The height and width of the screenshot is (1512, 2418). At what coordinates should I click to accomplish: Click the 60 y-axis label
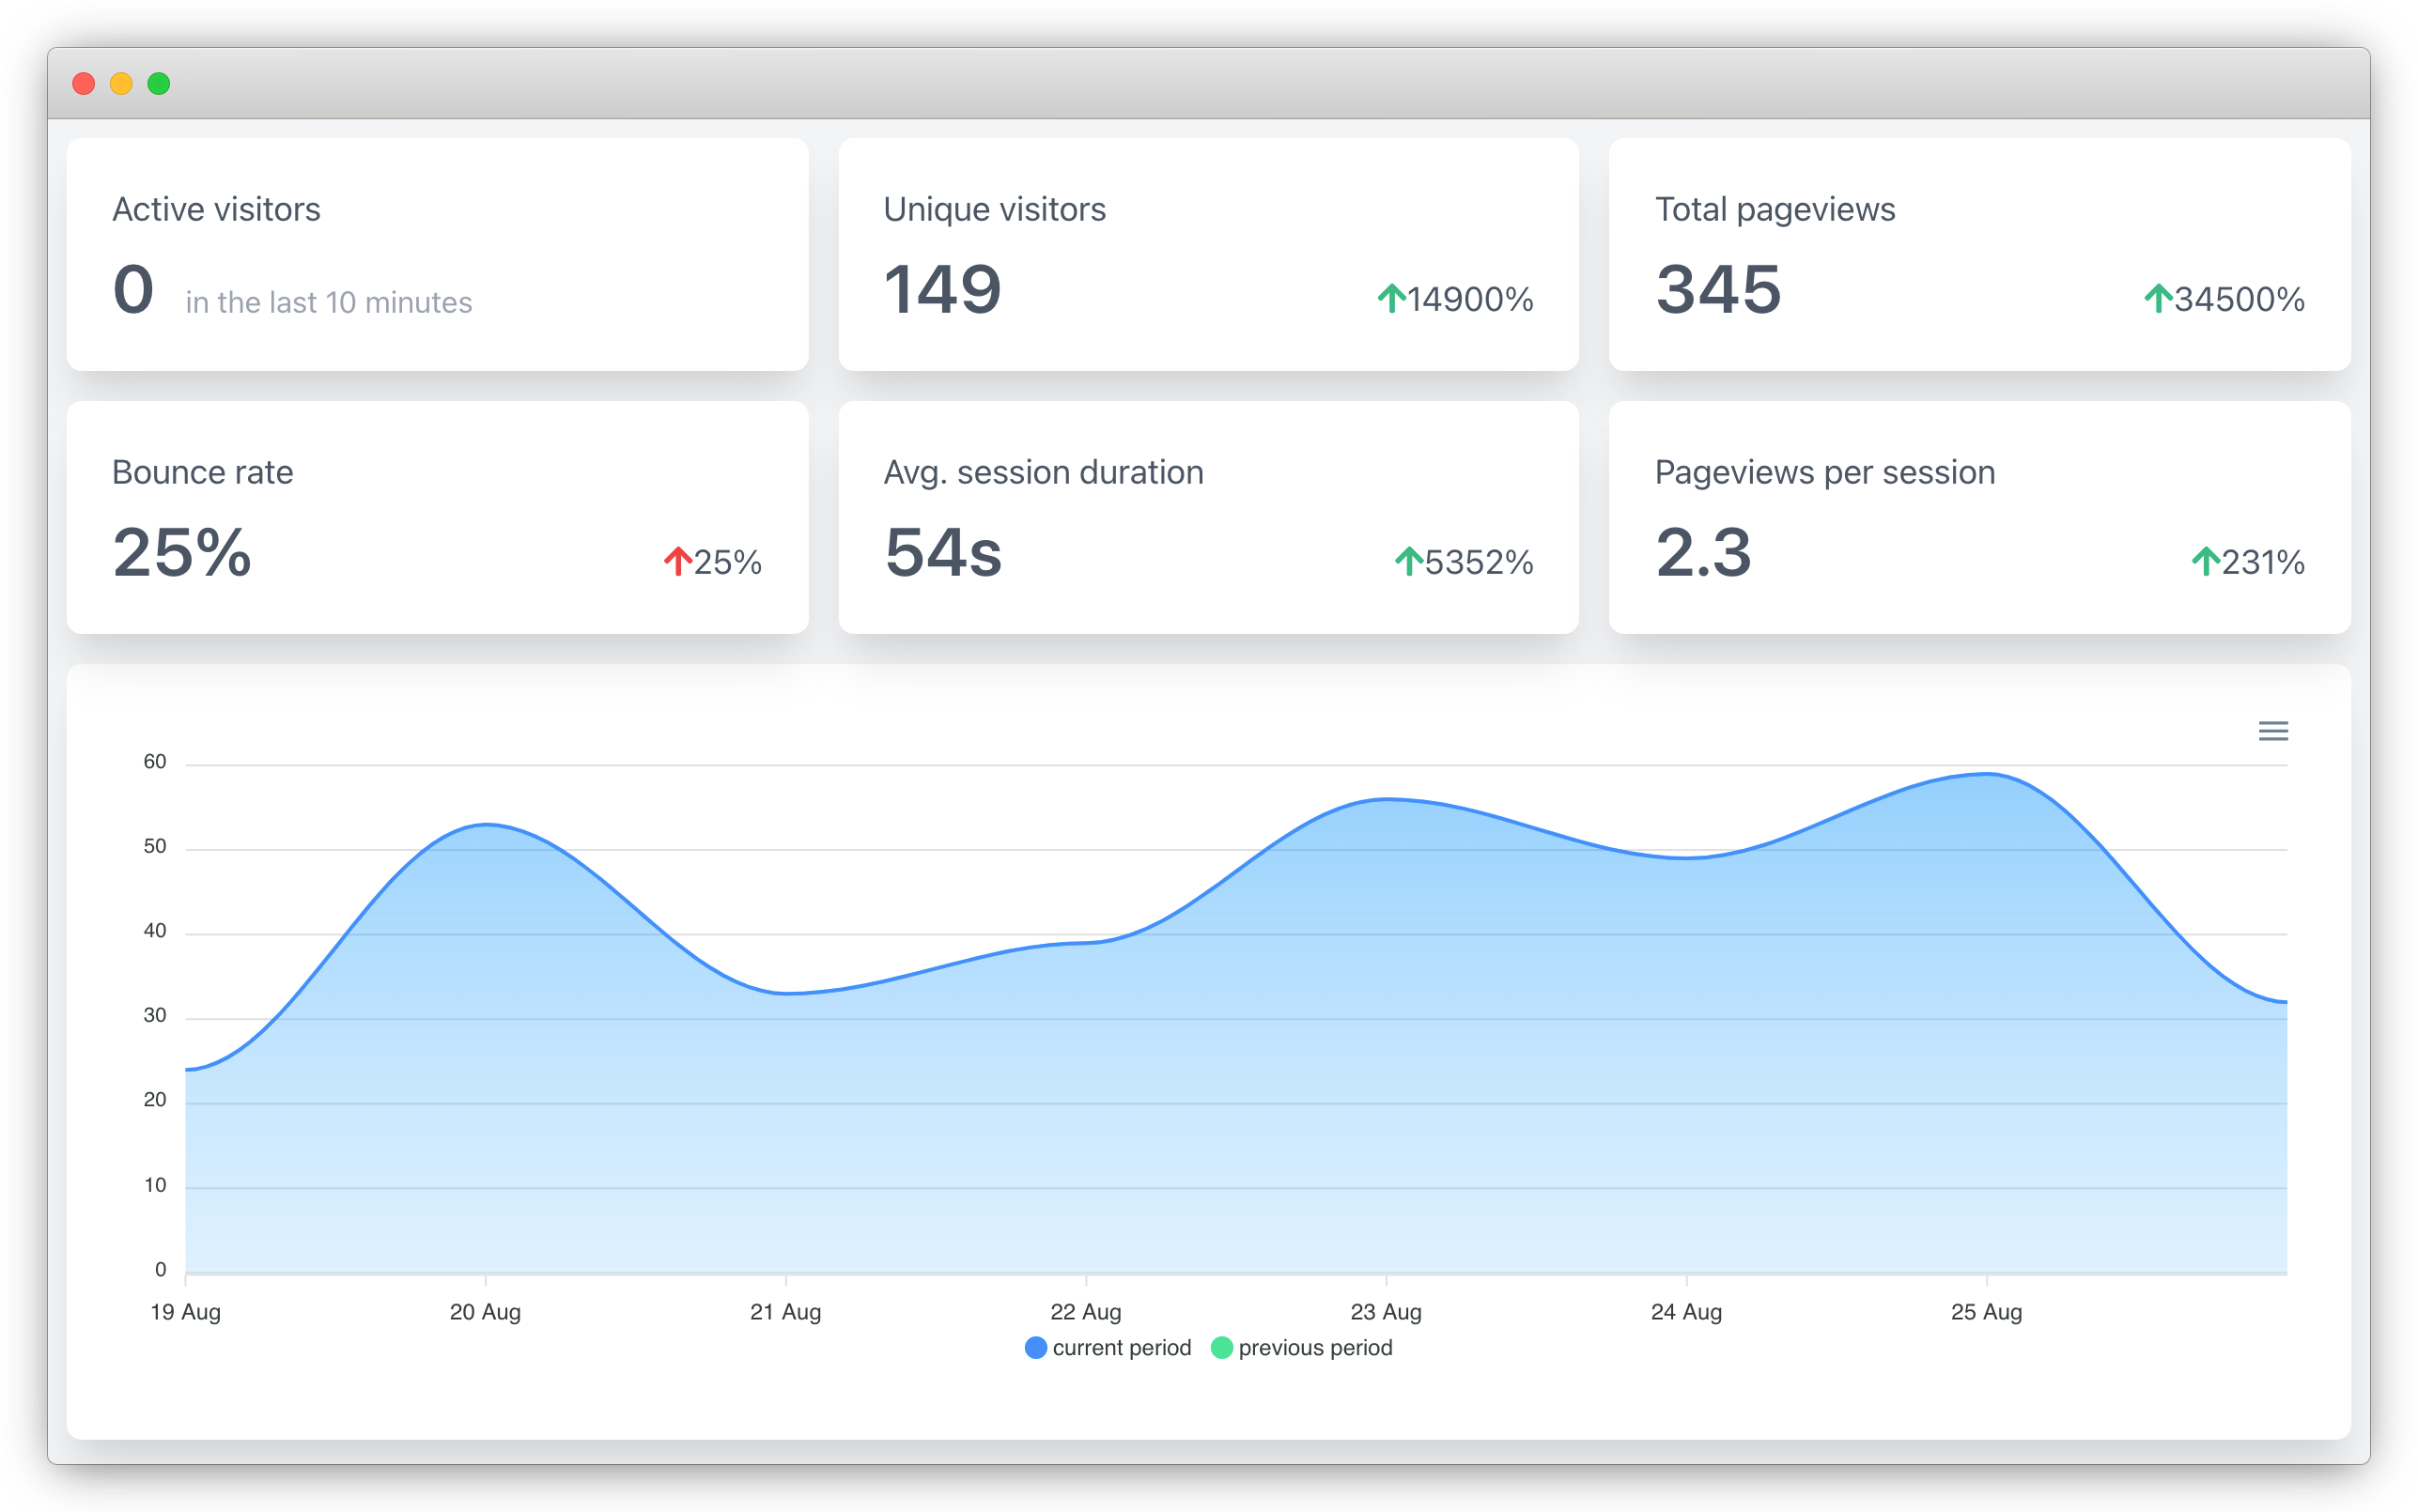[155, 762]
